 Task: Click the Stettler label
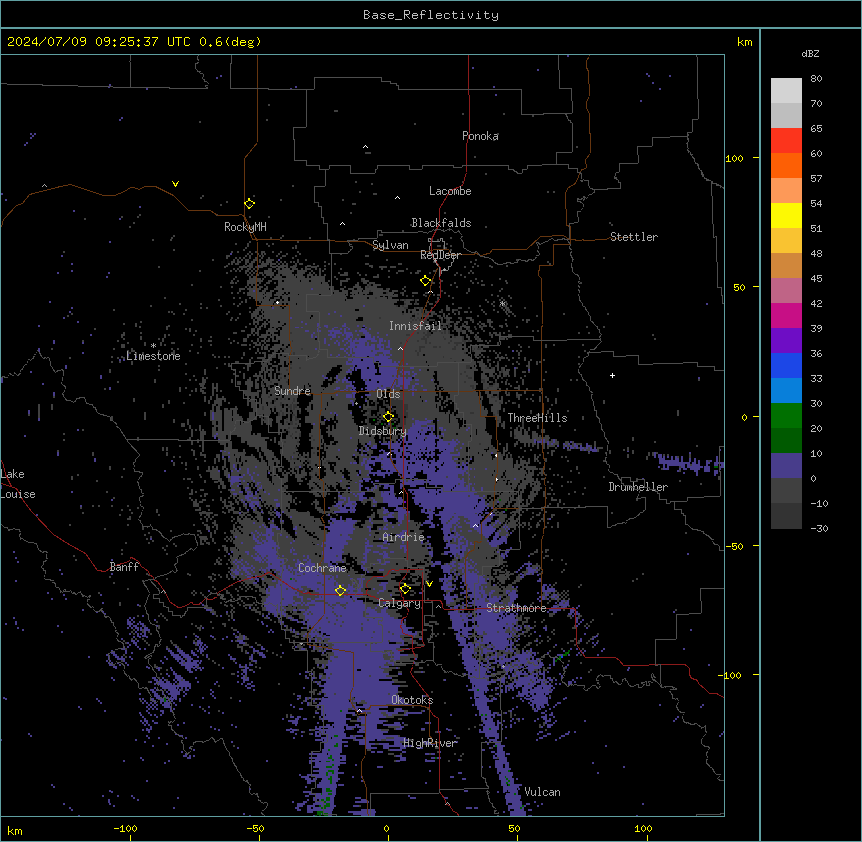click(634, 237)
